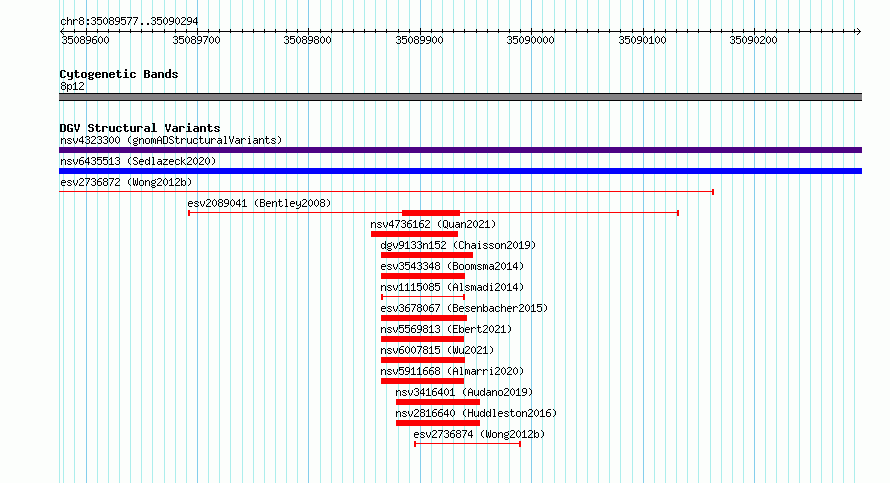
Task: Click the 35089700 ruler coordinate
Action: (x=196, y=40)
